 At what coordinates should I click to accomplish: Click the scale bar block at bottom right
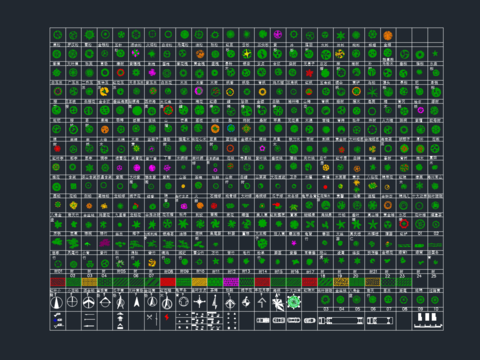(x=427, y=321)
